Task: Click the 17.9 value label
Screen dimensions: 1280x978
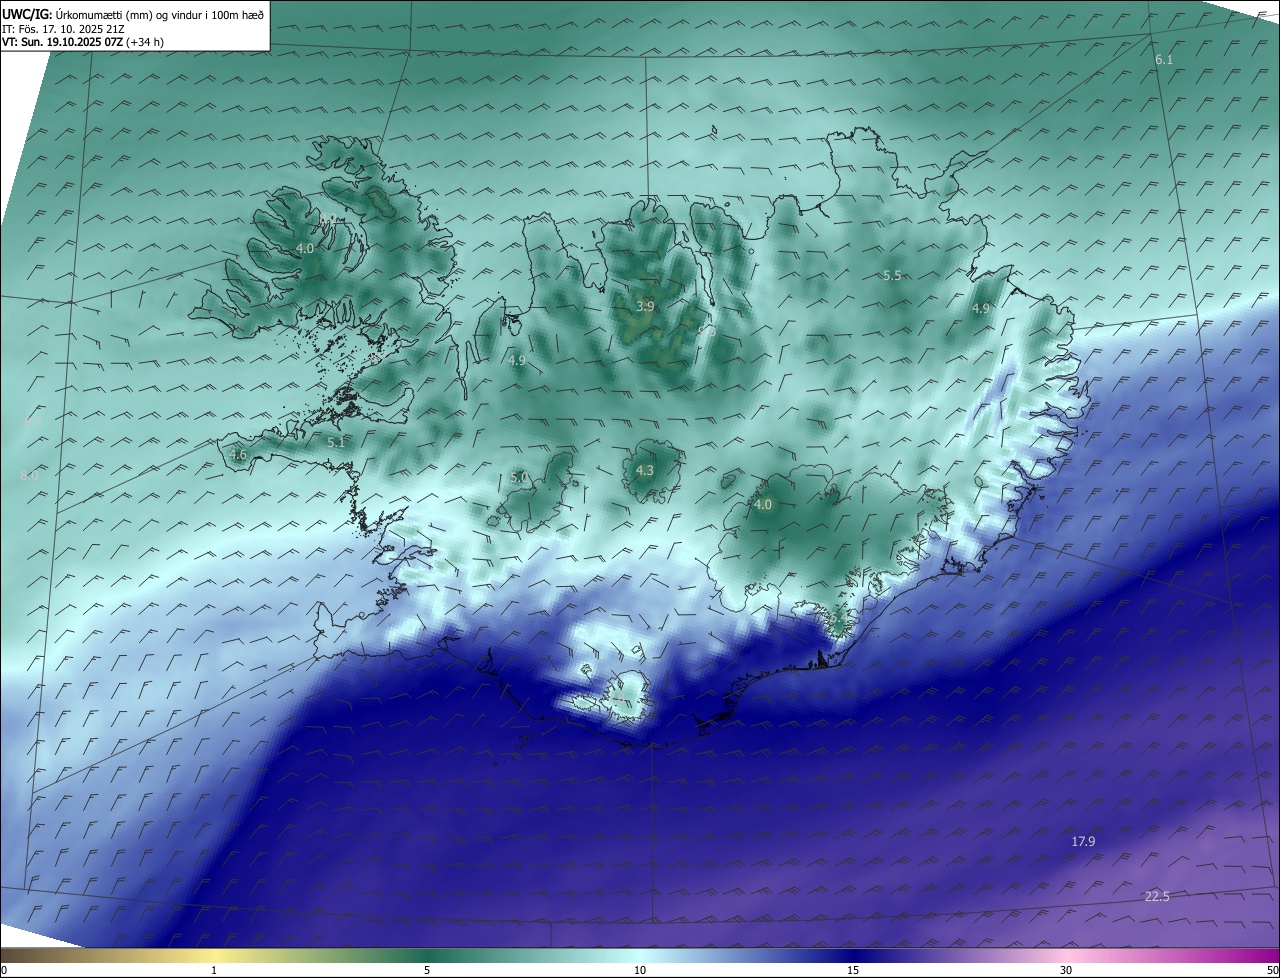Action: point(1083,842)
